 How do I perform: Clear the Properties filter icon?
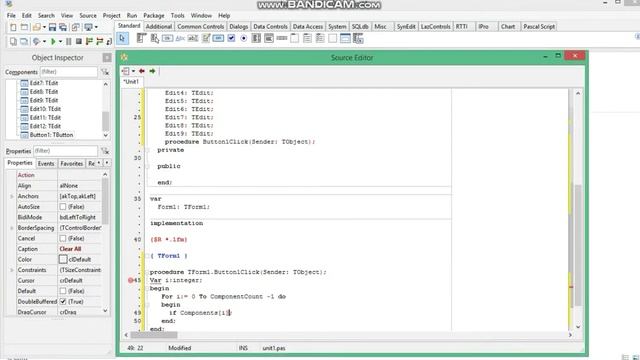tap(105, 151)
